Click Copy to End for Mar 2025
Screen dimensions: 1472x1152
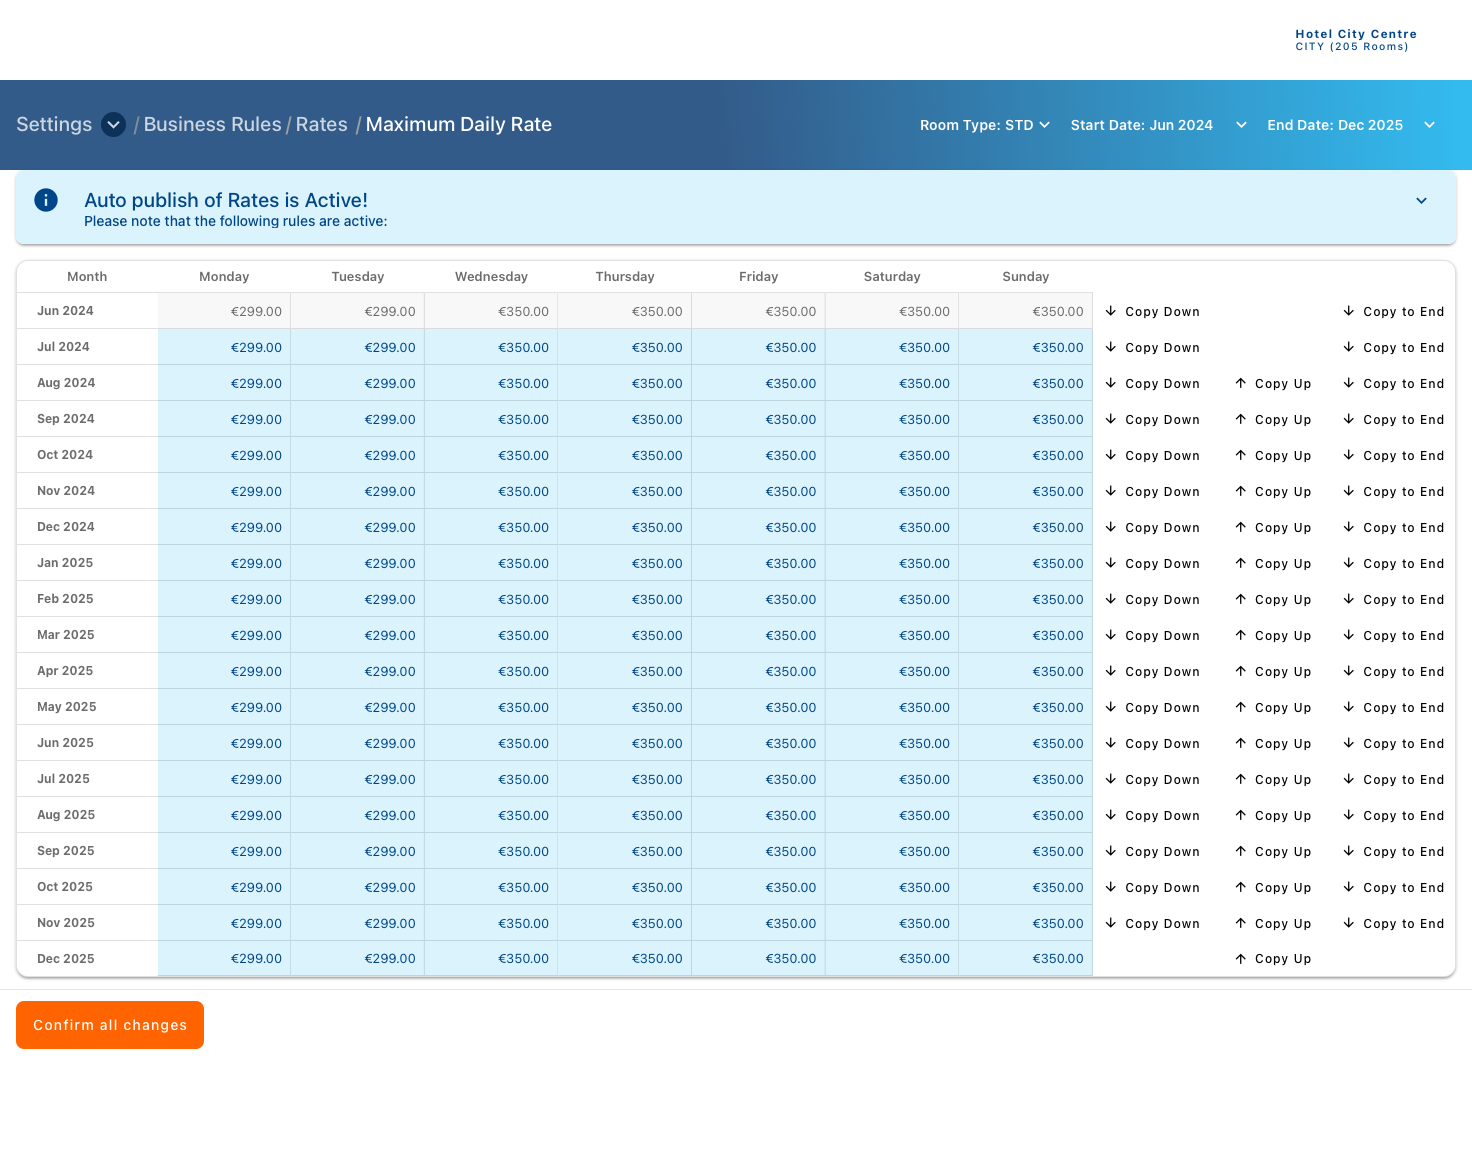[x=1393, y=636]
